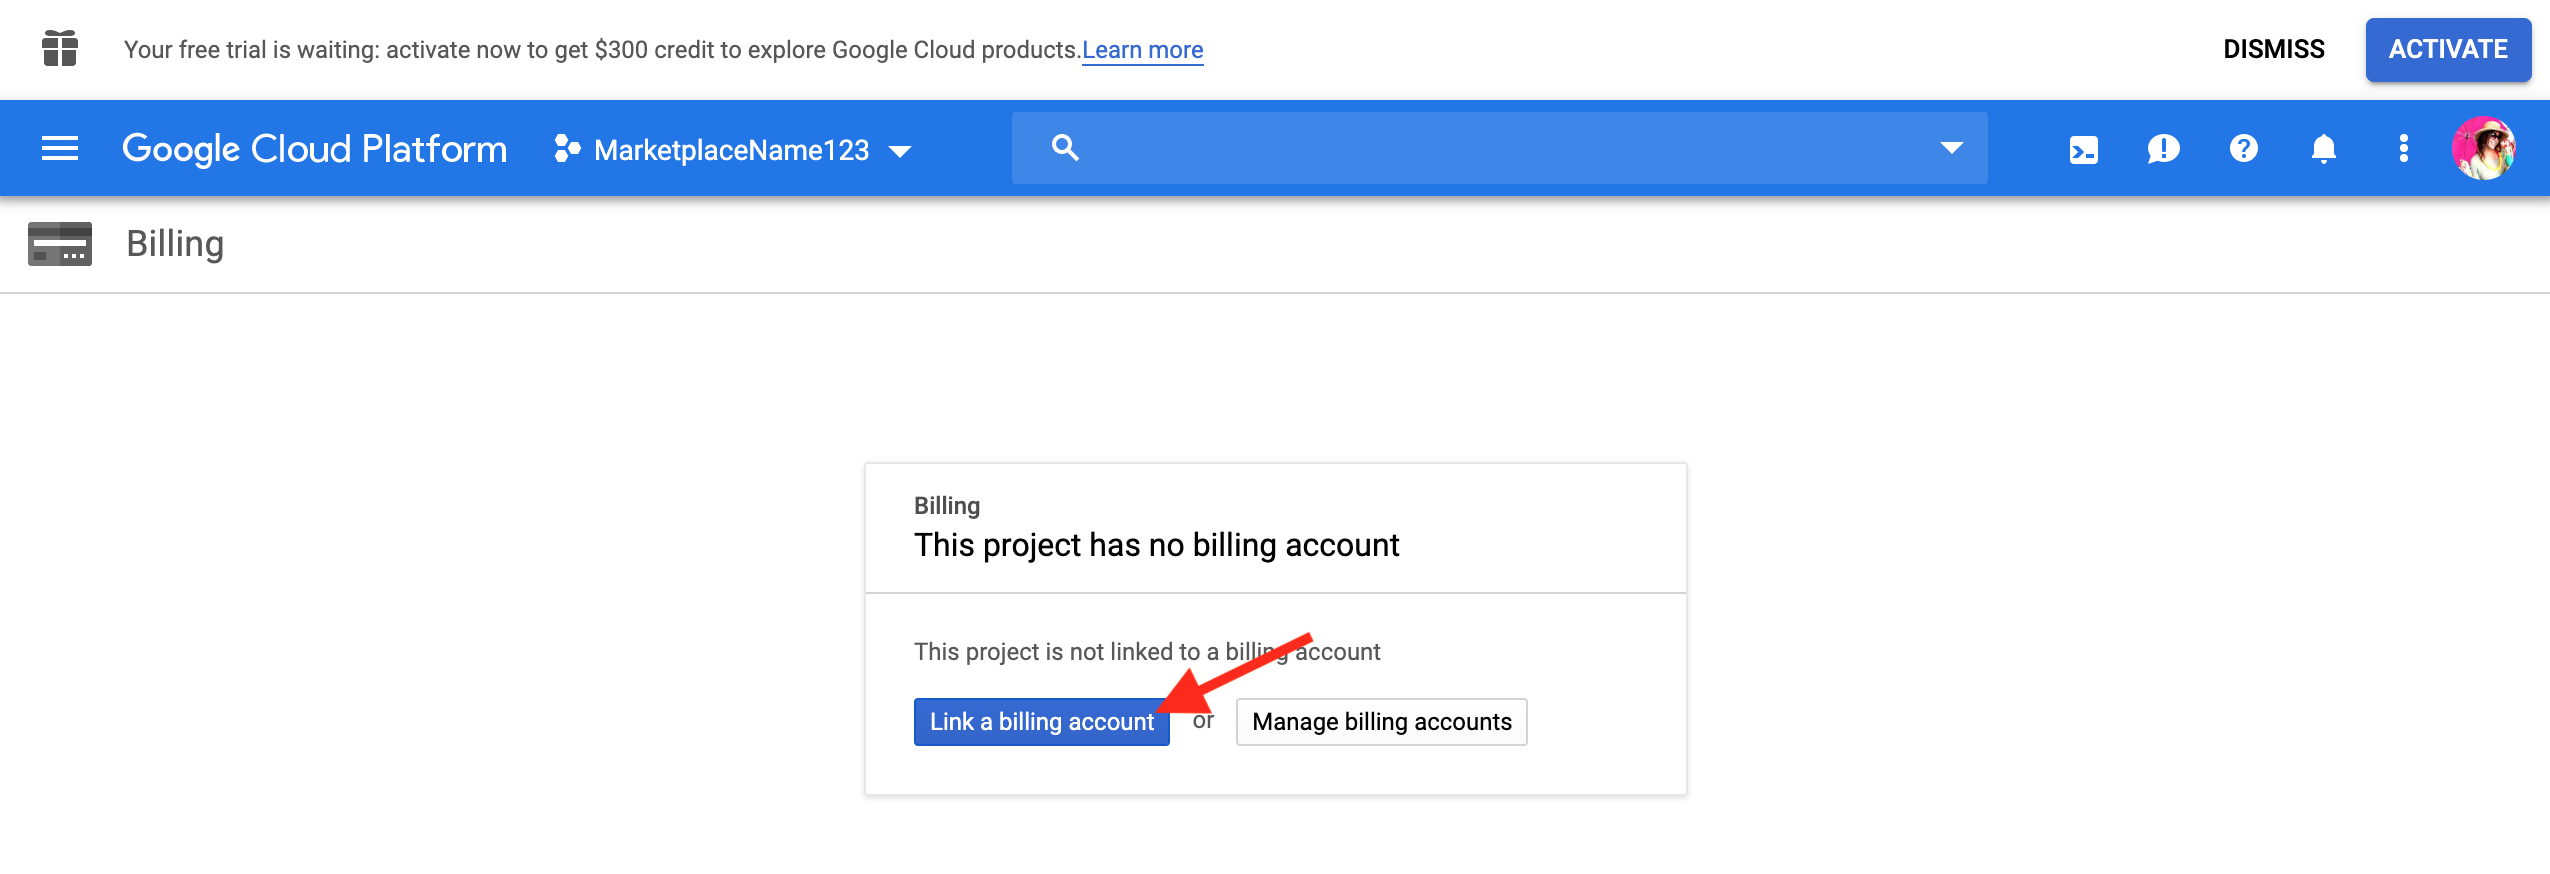Click the free trial banner message text
The image size is (2550, 874).
(x=602, y=50)
